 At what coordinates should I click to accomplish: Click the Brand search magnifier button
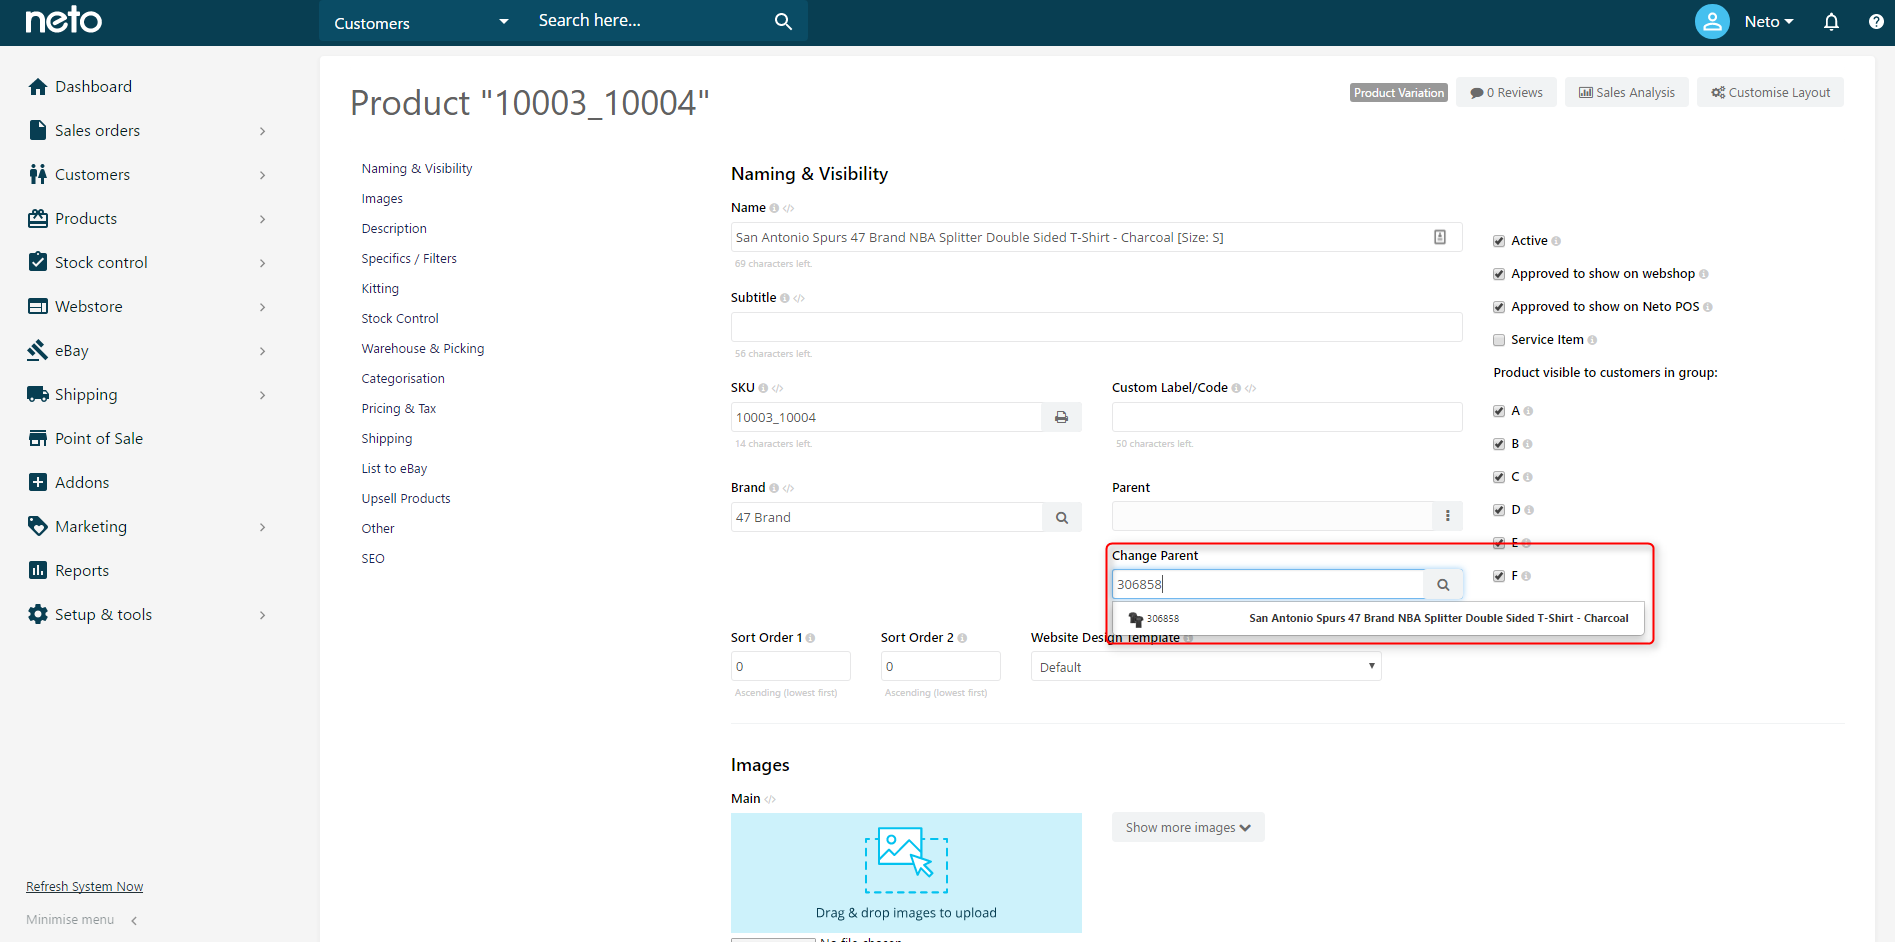pos(1061,517)
